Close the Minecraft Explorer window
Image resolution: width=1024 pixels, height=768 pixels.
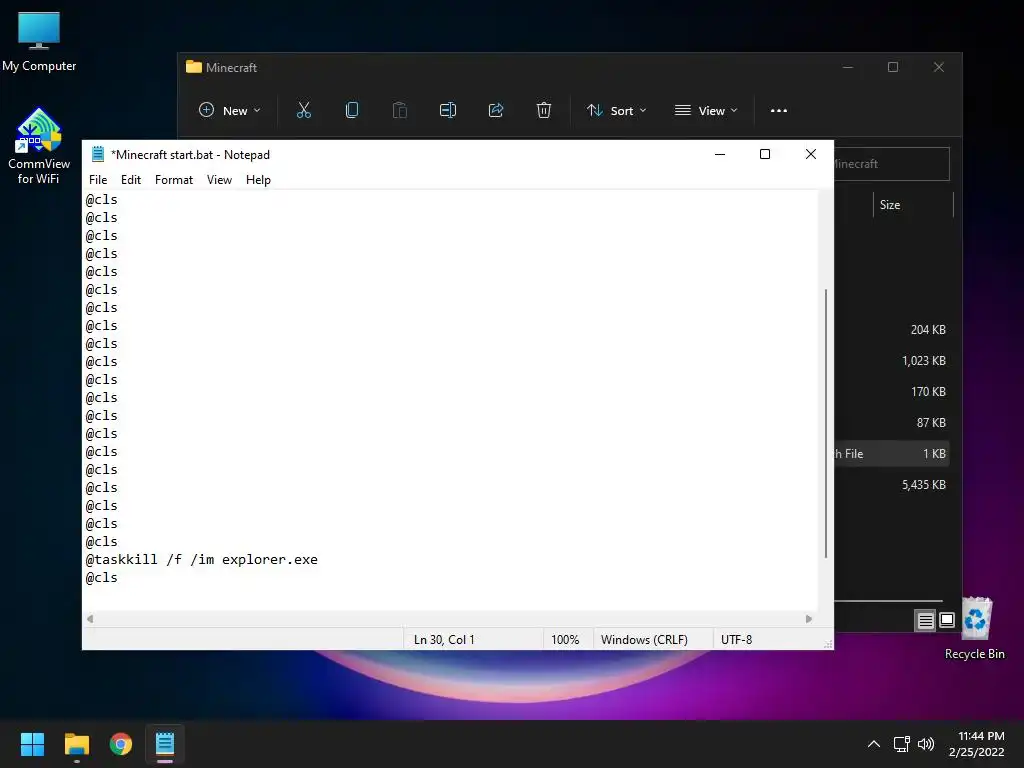[938, 67]
